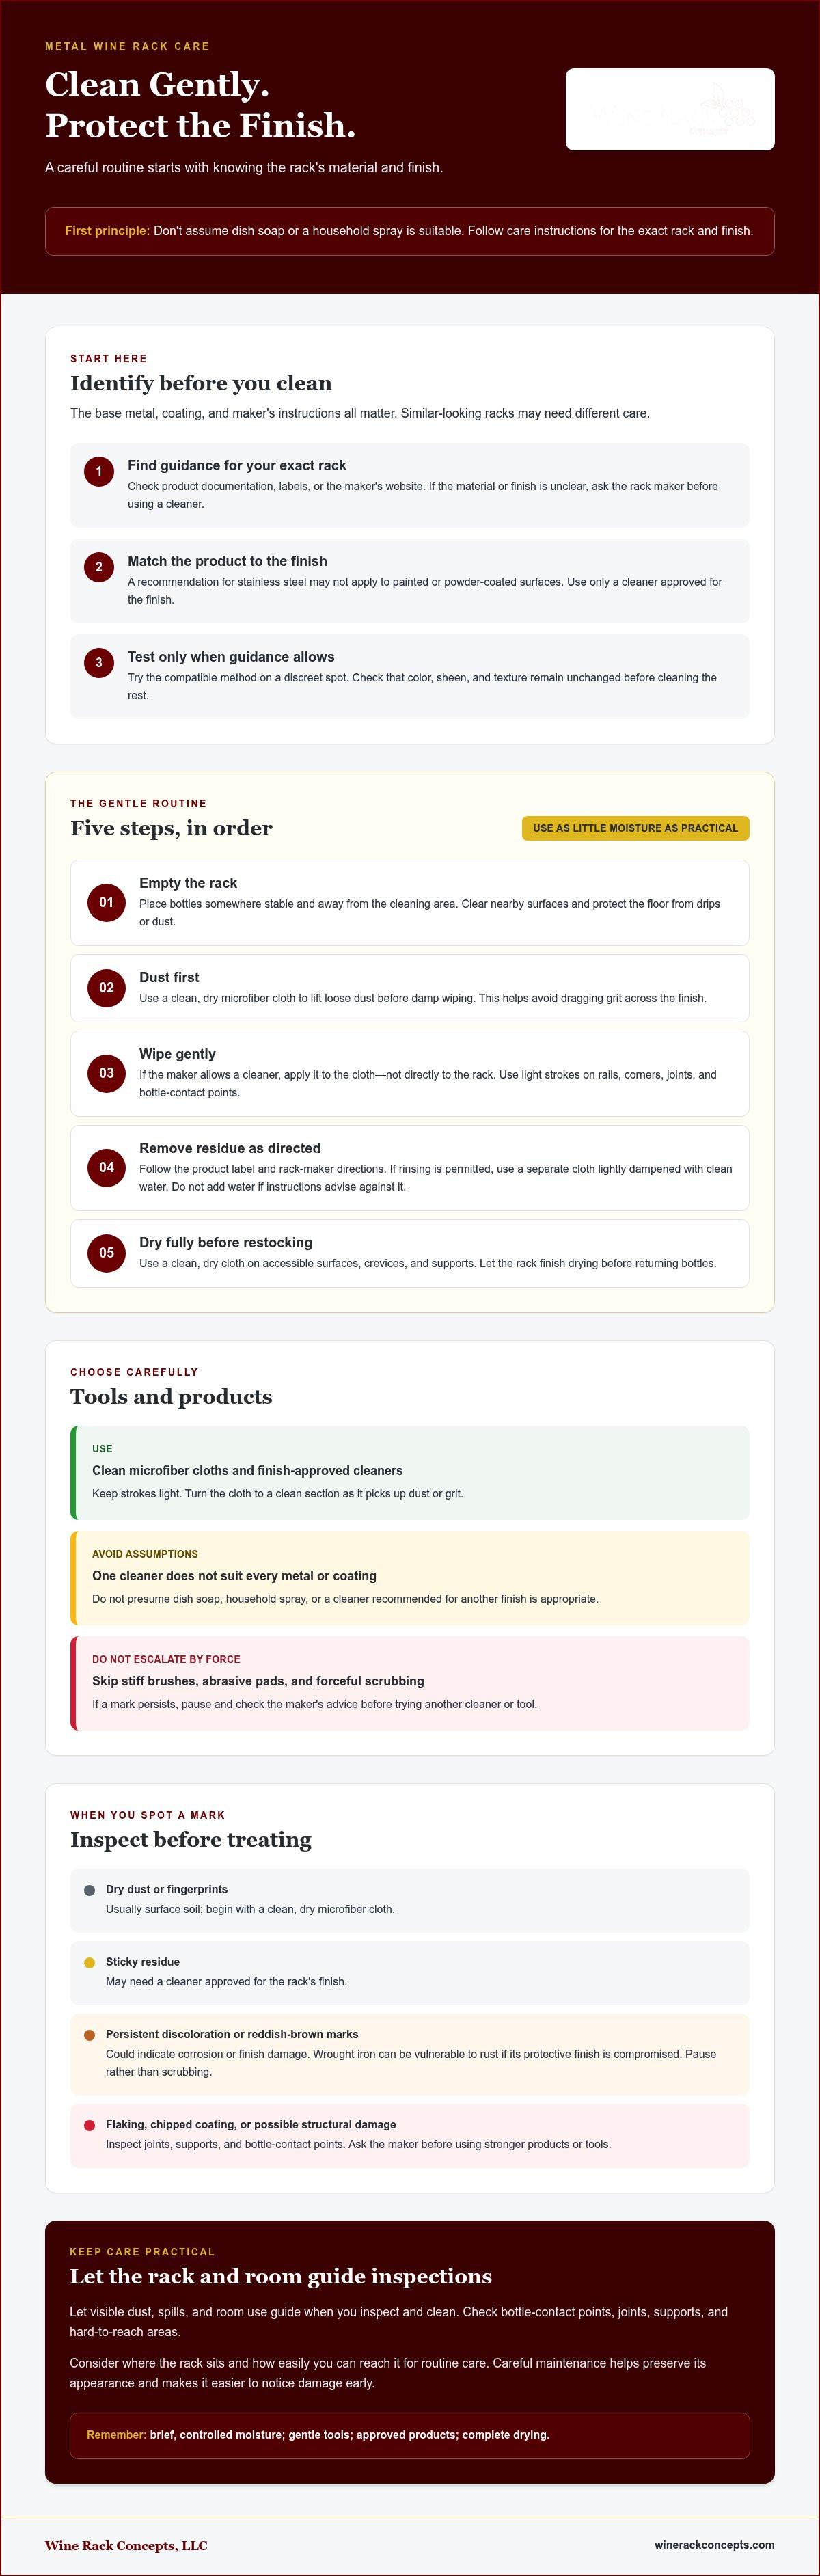
Task: Click the gray dot beside Dry dust or fingerprints
Action: pos(89,1890)
